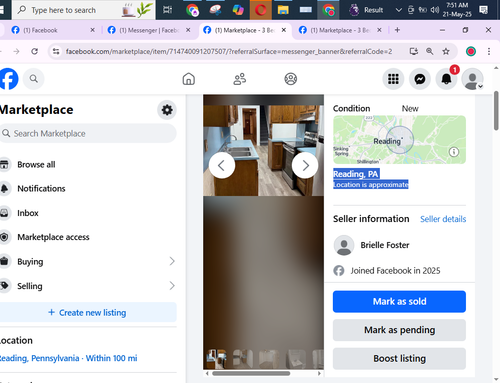
Task: Open File Explorer from the taskbar
Action: [x=283, y=10]
